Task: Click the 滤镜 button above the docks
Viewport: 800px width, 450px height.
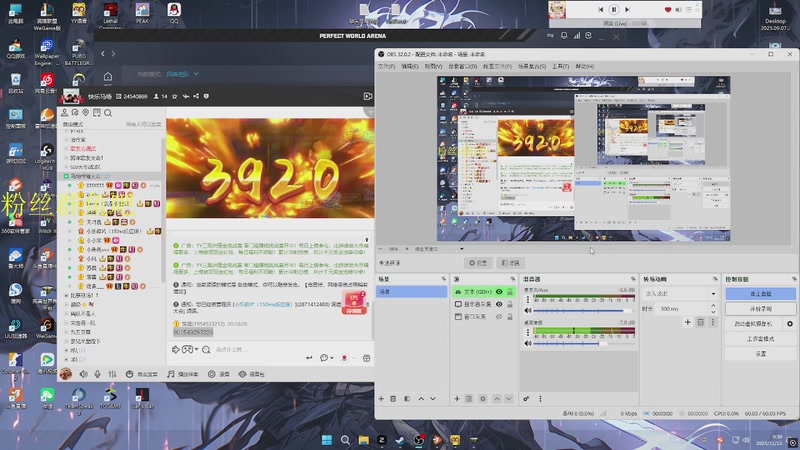Action: point(511,263)
